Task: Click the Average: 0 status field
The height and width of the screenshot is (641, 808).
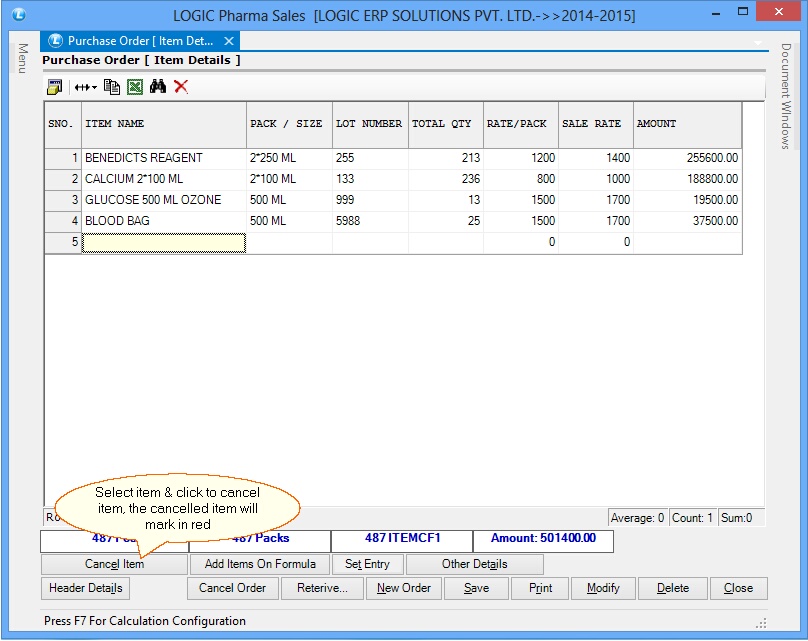Action: pyautogui.click(x=637, y=518)
